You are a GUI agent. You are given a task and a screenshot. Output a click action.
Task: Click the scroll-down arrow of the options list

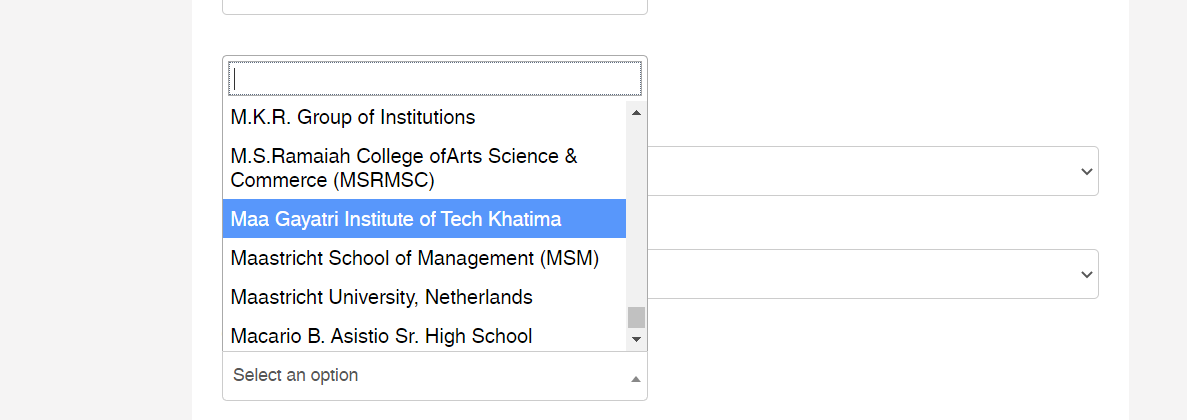[636, 341]
